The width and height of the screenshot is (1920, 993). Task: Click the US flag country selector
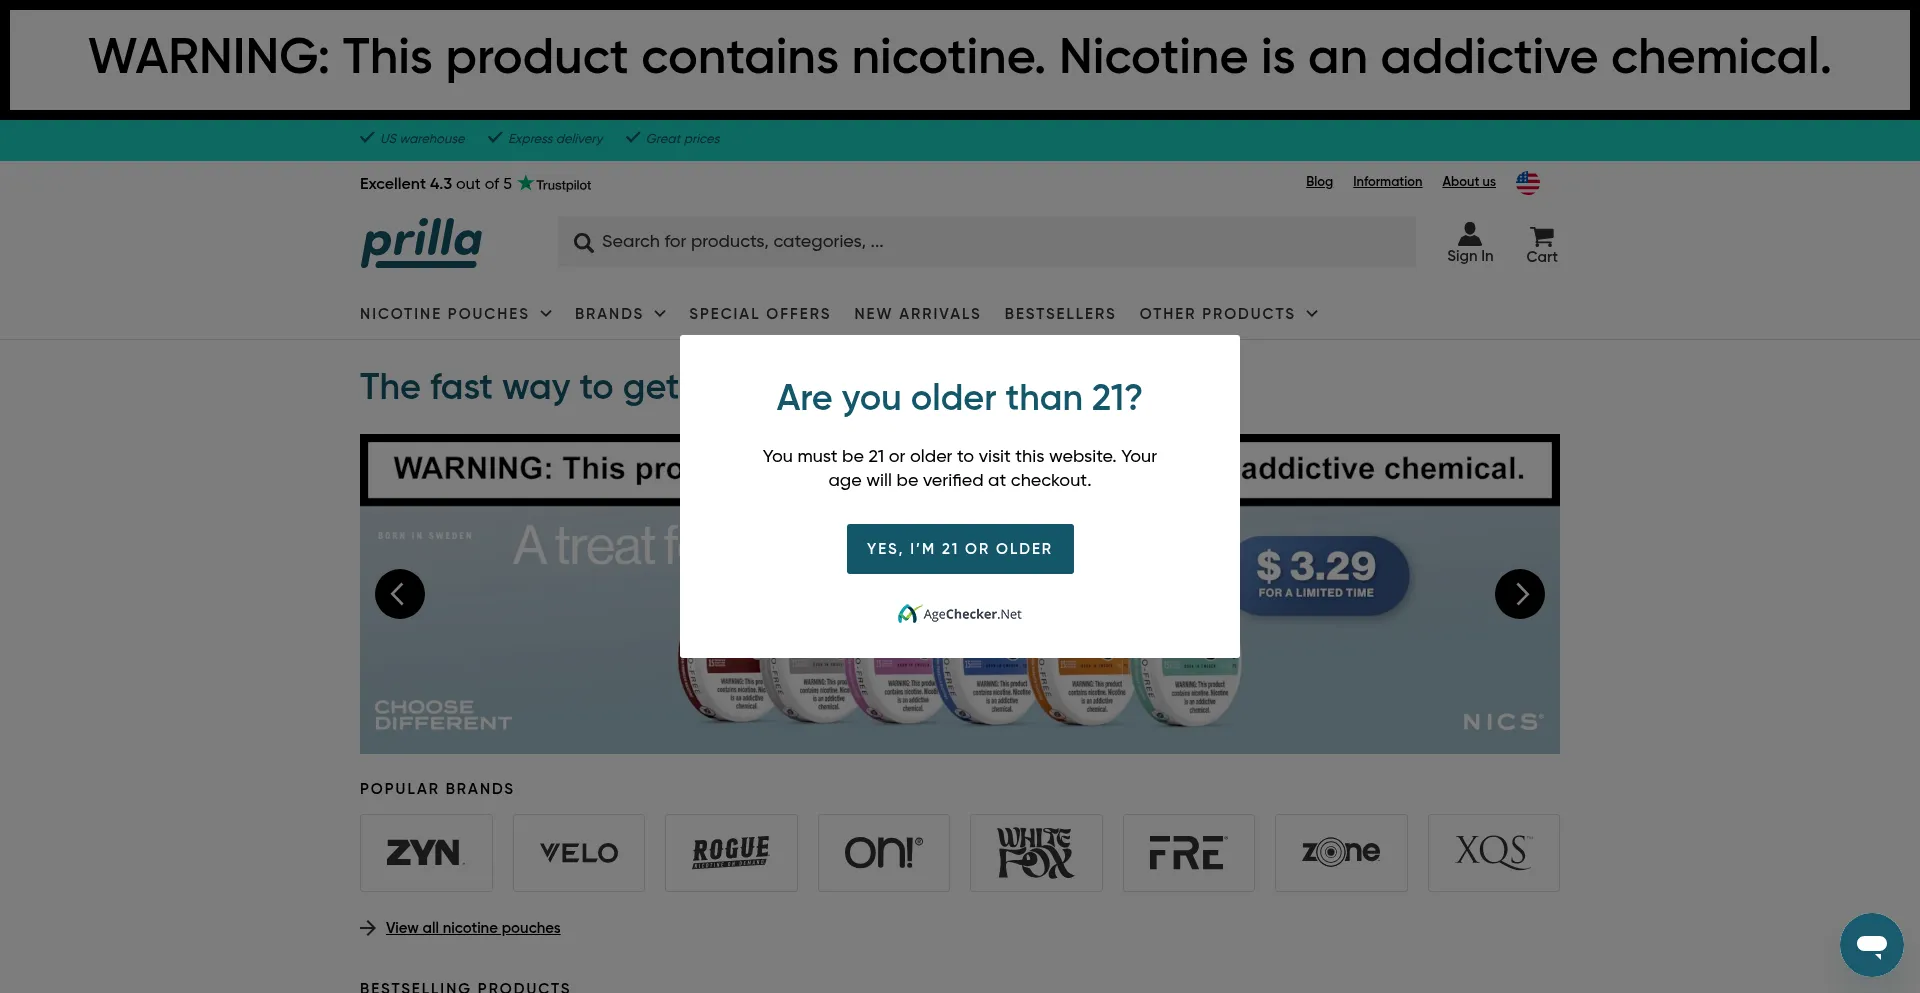tap(1527, 183)
